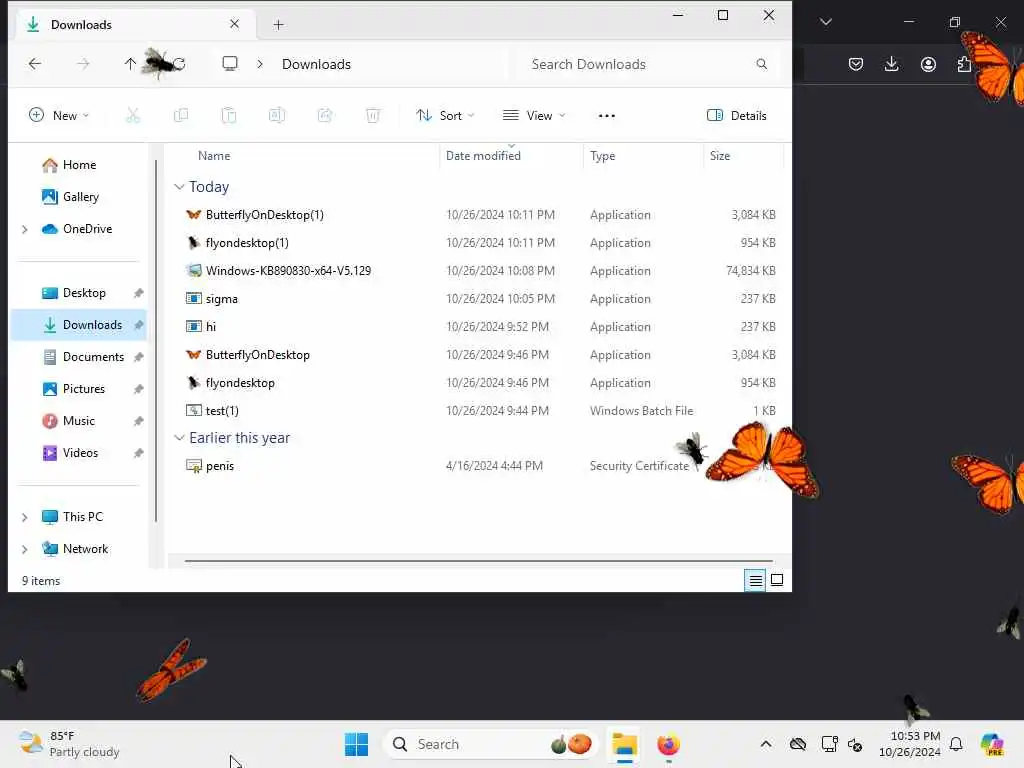Expand OneDrive in the sidebar
Image resolution: width=1024 pixels, height=768 pixels.
25,229
